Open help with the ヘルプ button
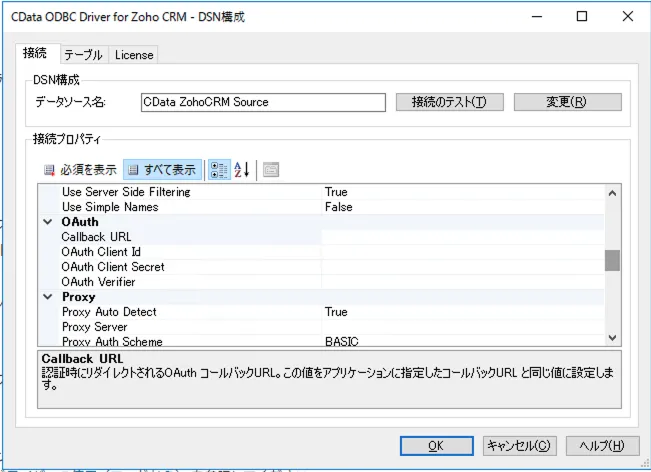This screenshot has width=651, height=472. tap(601, 445)
